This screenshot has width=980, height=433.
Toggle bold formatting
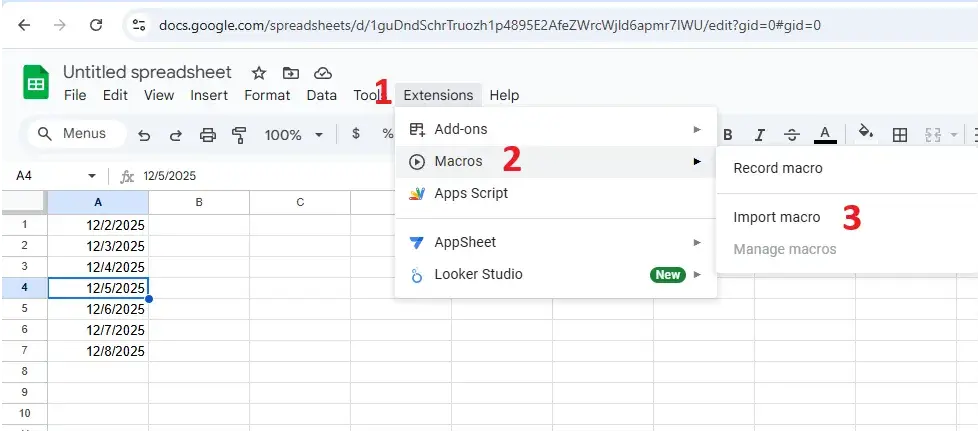pyautogui.click(x=728, y=135)
